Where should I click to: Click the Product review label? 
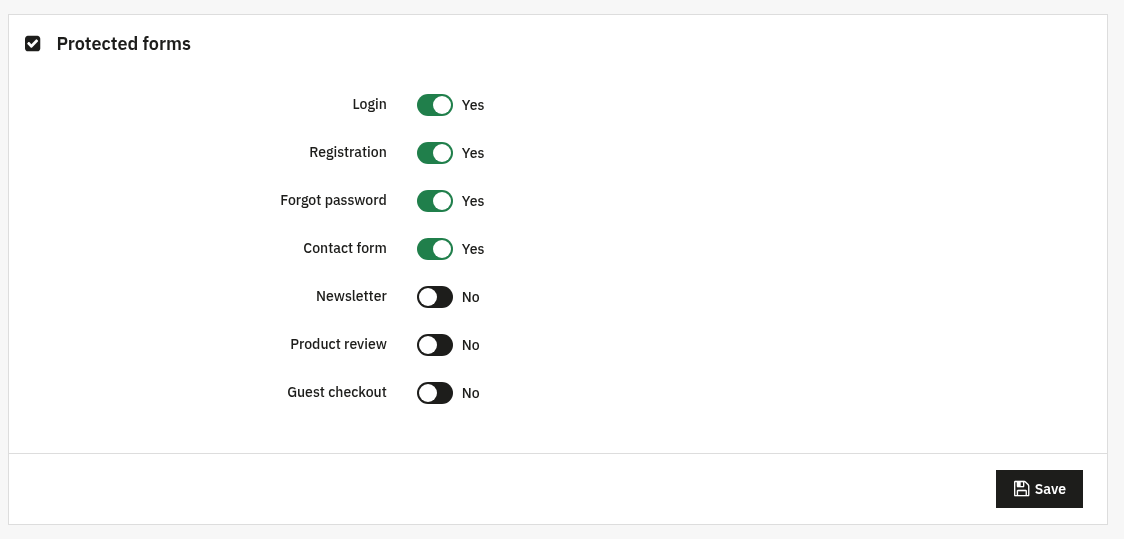pyautogui.click(x=338, y=344)
